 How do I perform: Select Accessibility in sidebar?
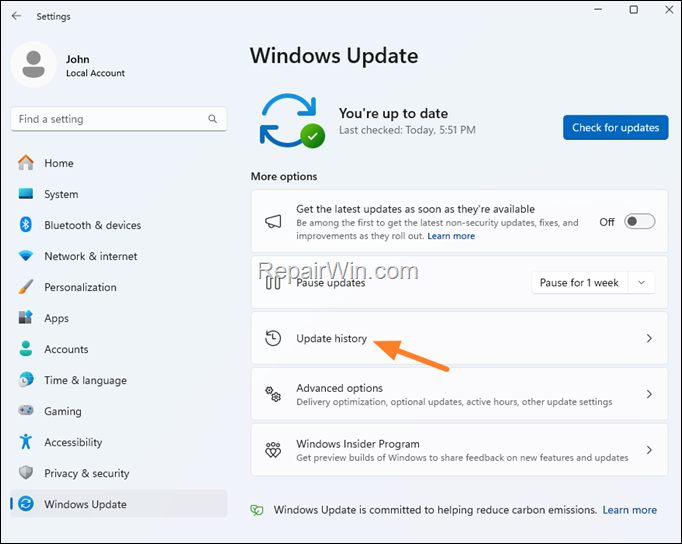(x=119, y=442)
